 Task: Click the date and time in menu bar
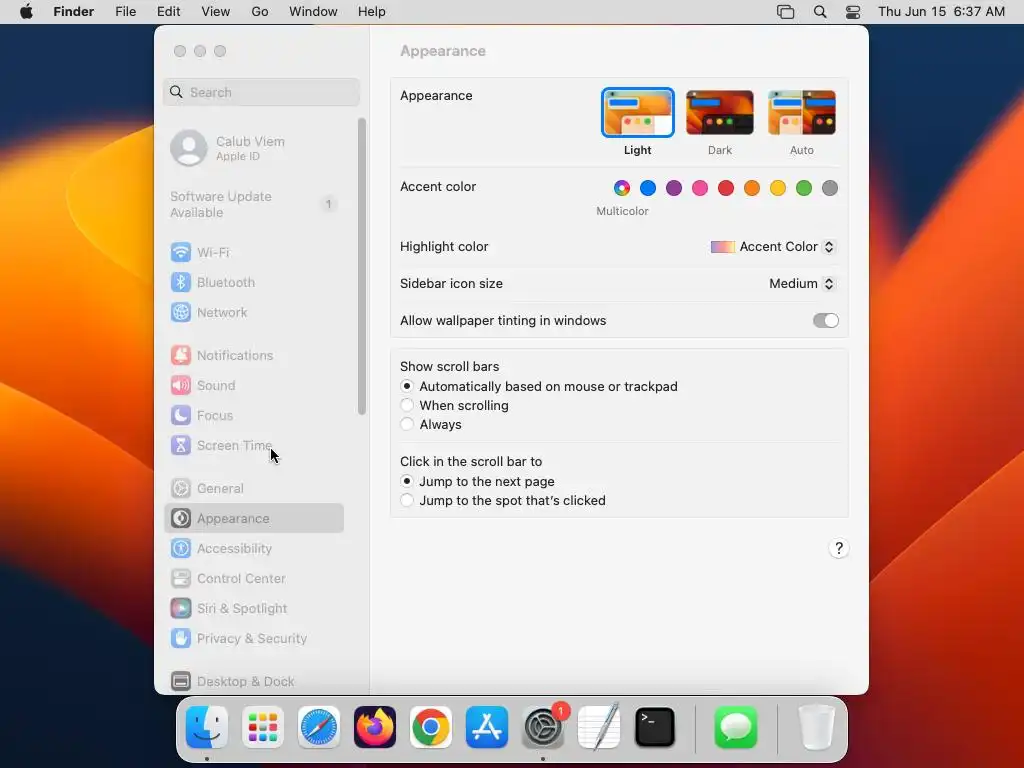click(941, 12)
